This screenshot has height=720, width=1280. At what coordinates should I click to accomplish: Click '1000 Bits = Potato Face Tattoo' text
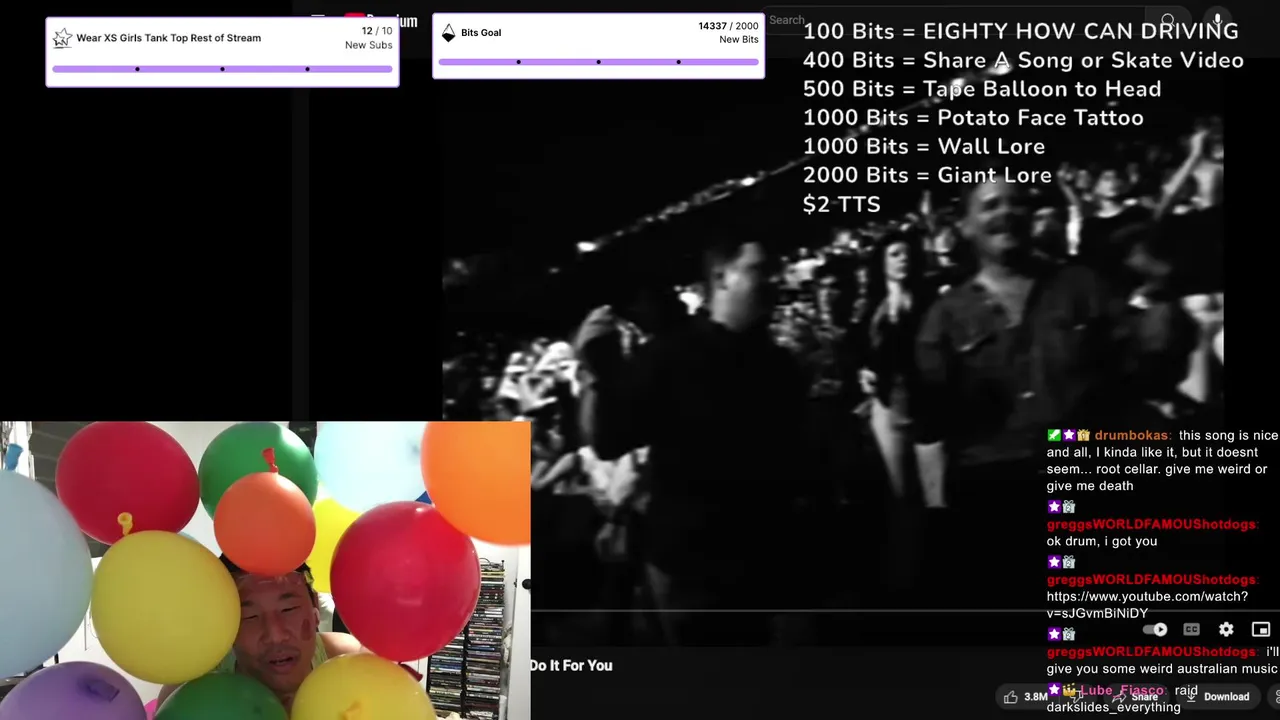(973, 118)
